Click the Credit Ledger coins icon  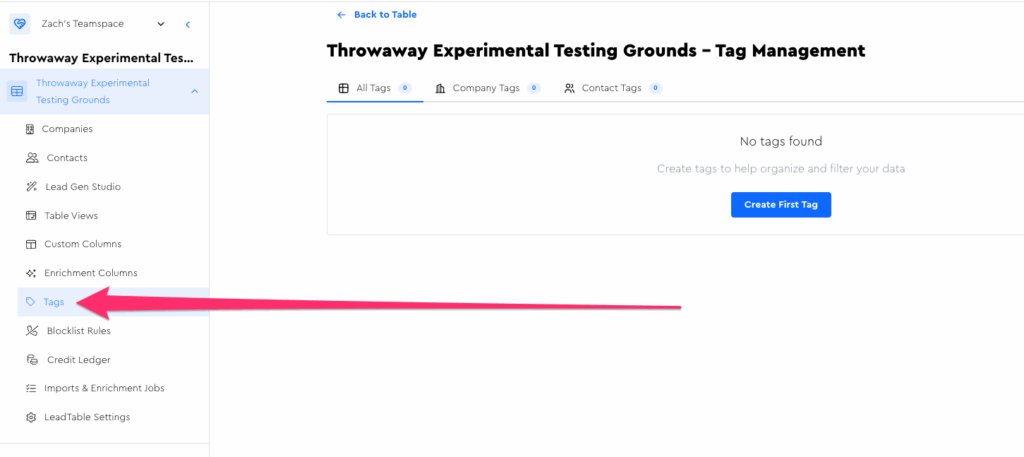coord(32,360)
